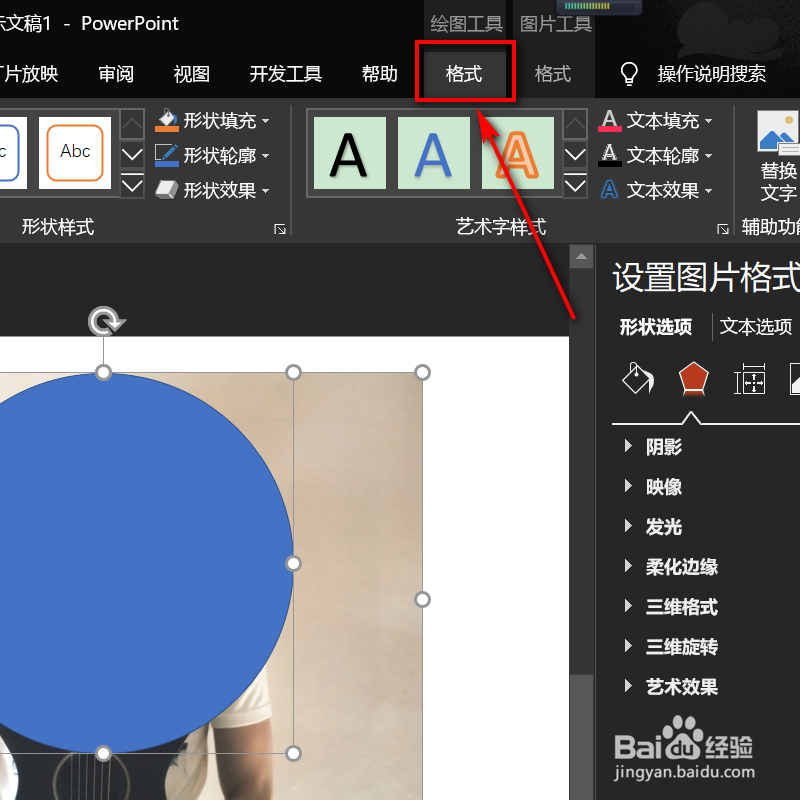The image size is (800, 800).
Task: Click the shape fill paint bucket icon
Action: [x=167, y=120]
